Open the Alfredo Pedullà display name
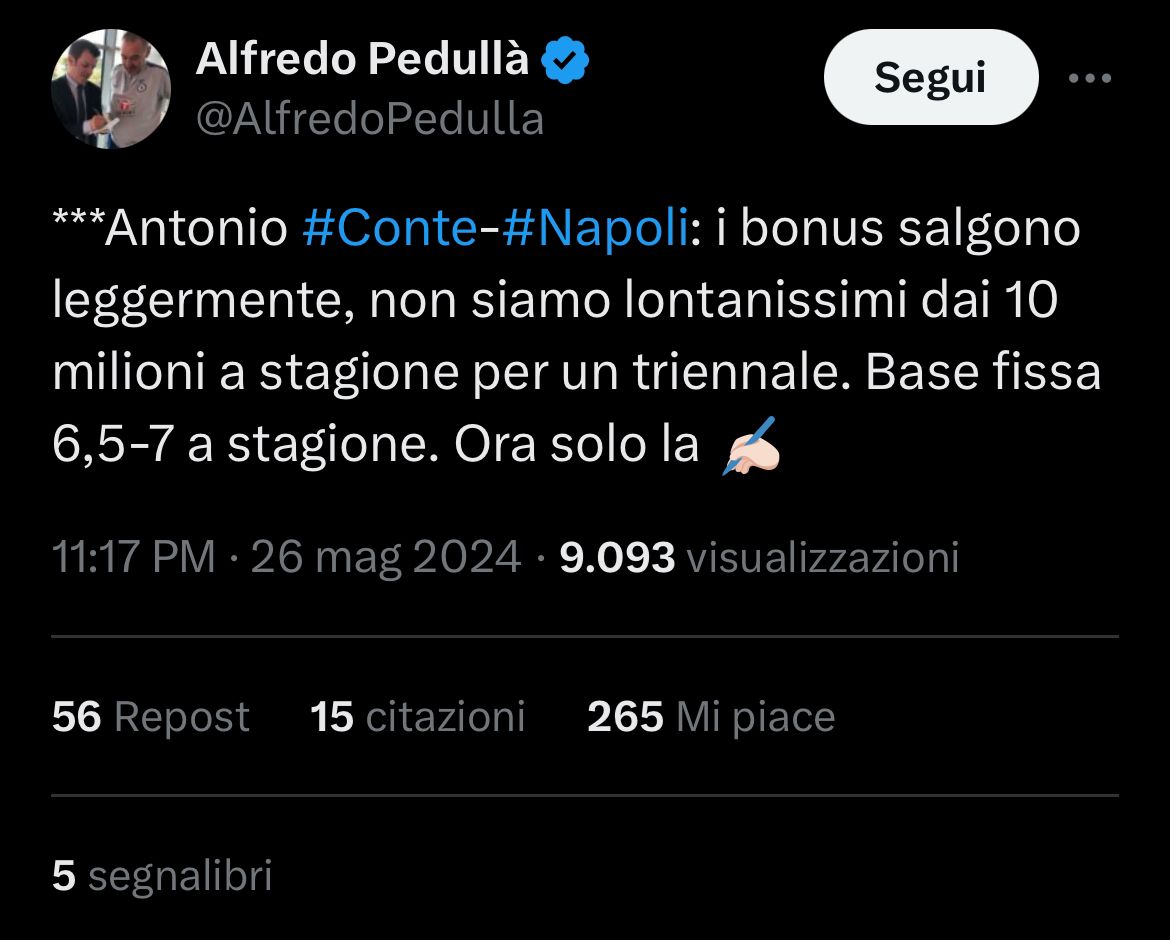The image size is (1170, 940). pyautogui.click(x=362, y=61)
